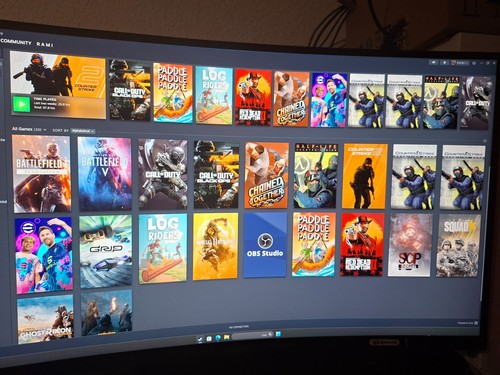
Task: Select the grey Call of Duty cover in grid
Action: click(163, 174)
